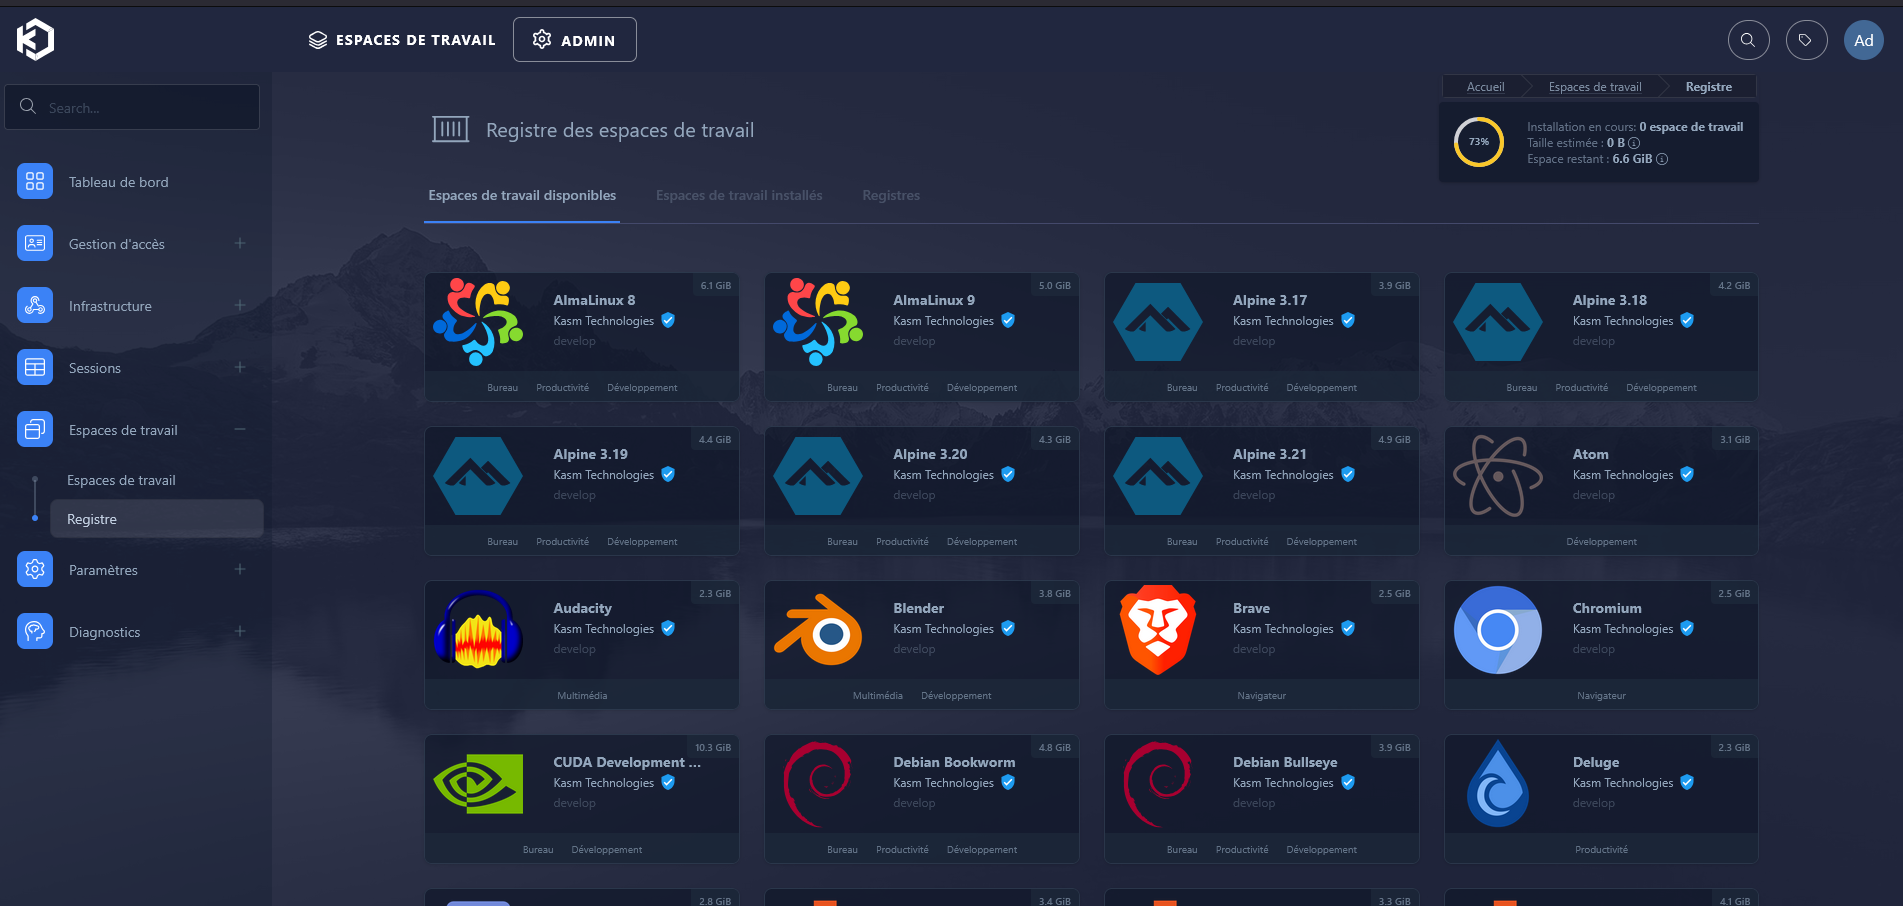Click the Productivité tag on Deluge card
This screenshot has height=906, width=1903.
click(x=1601, y=850)
